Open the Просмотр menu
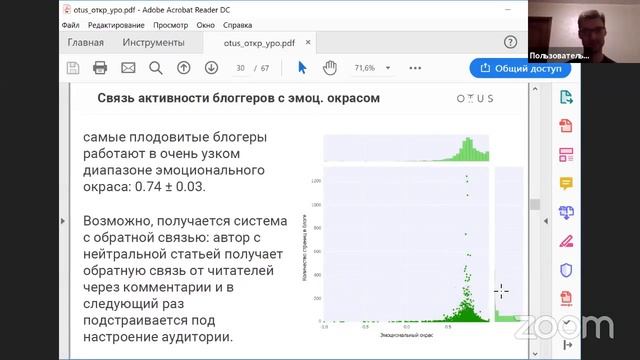This screenshot has width=640, height=360. tap(171, 25)
